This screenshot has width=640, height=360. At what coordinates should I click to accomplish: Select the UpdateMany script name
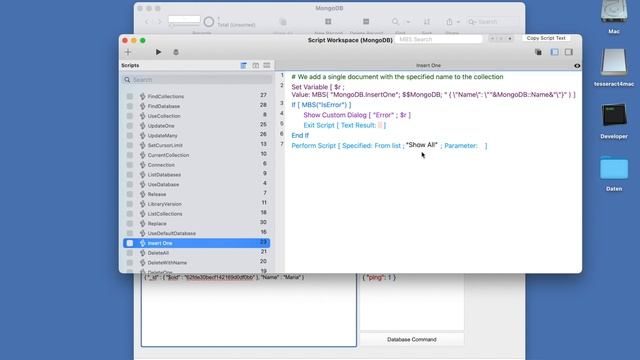pos(162,136)
